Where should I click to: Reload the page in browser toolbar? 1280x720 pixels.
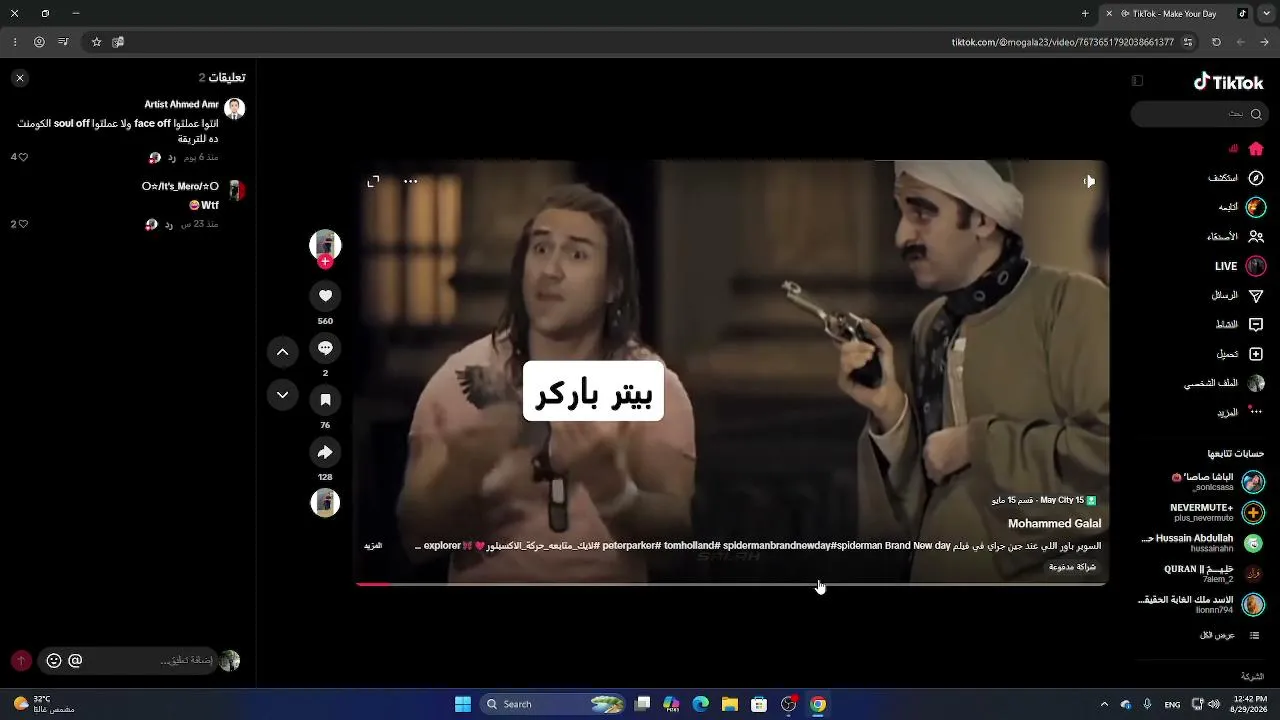click(1216, 42)
